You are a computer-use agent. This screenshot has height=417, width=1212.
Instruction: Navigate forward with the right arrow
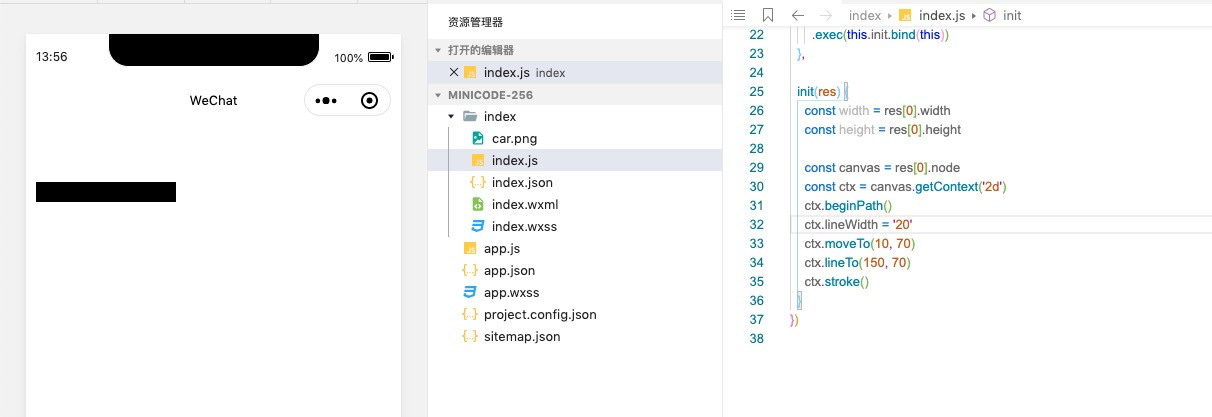(x=826, y=15)
